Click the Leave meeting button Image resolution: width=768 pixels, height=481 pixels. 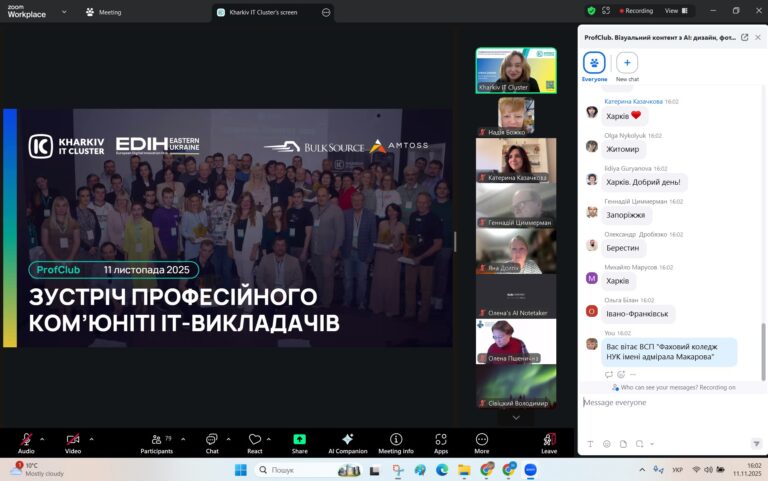549,443
